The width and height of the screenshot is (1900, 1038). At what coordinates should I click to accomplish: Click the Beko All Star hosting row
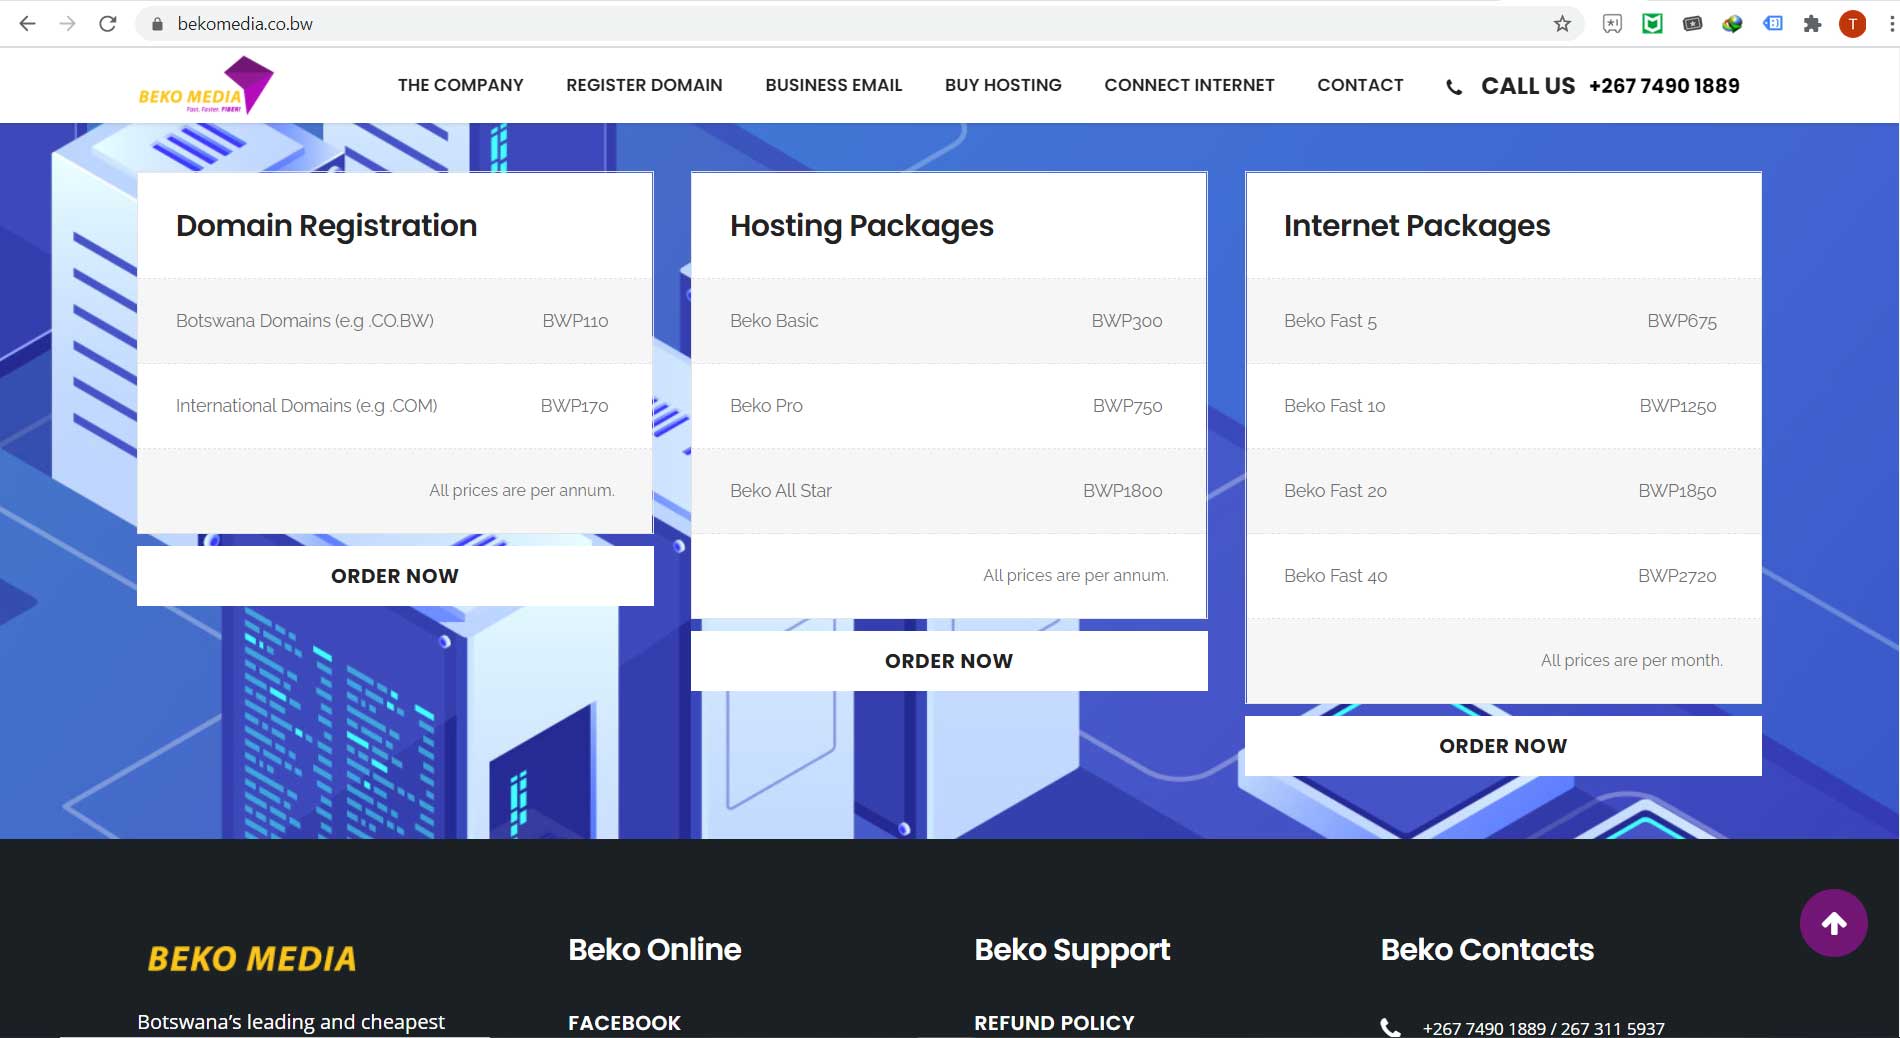pos(949,491)
